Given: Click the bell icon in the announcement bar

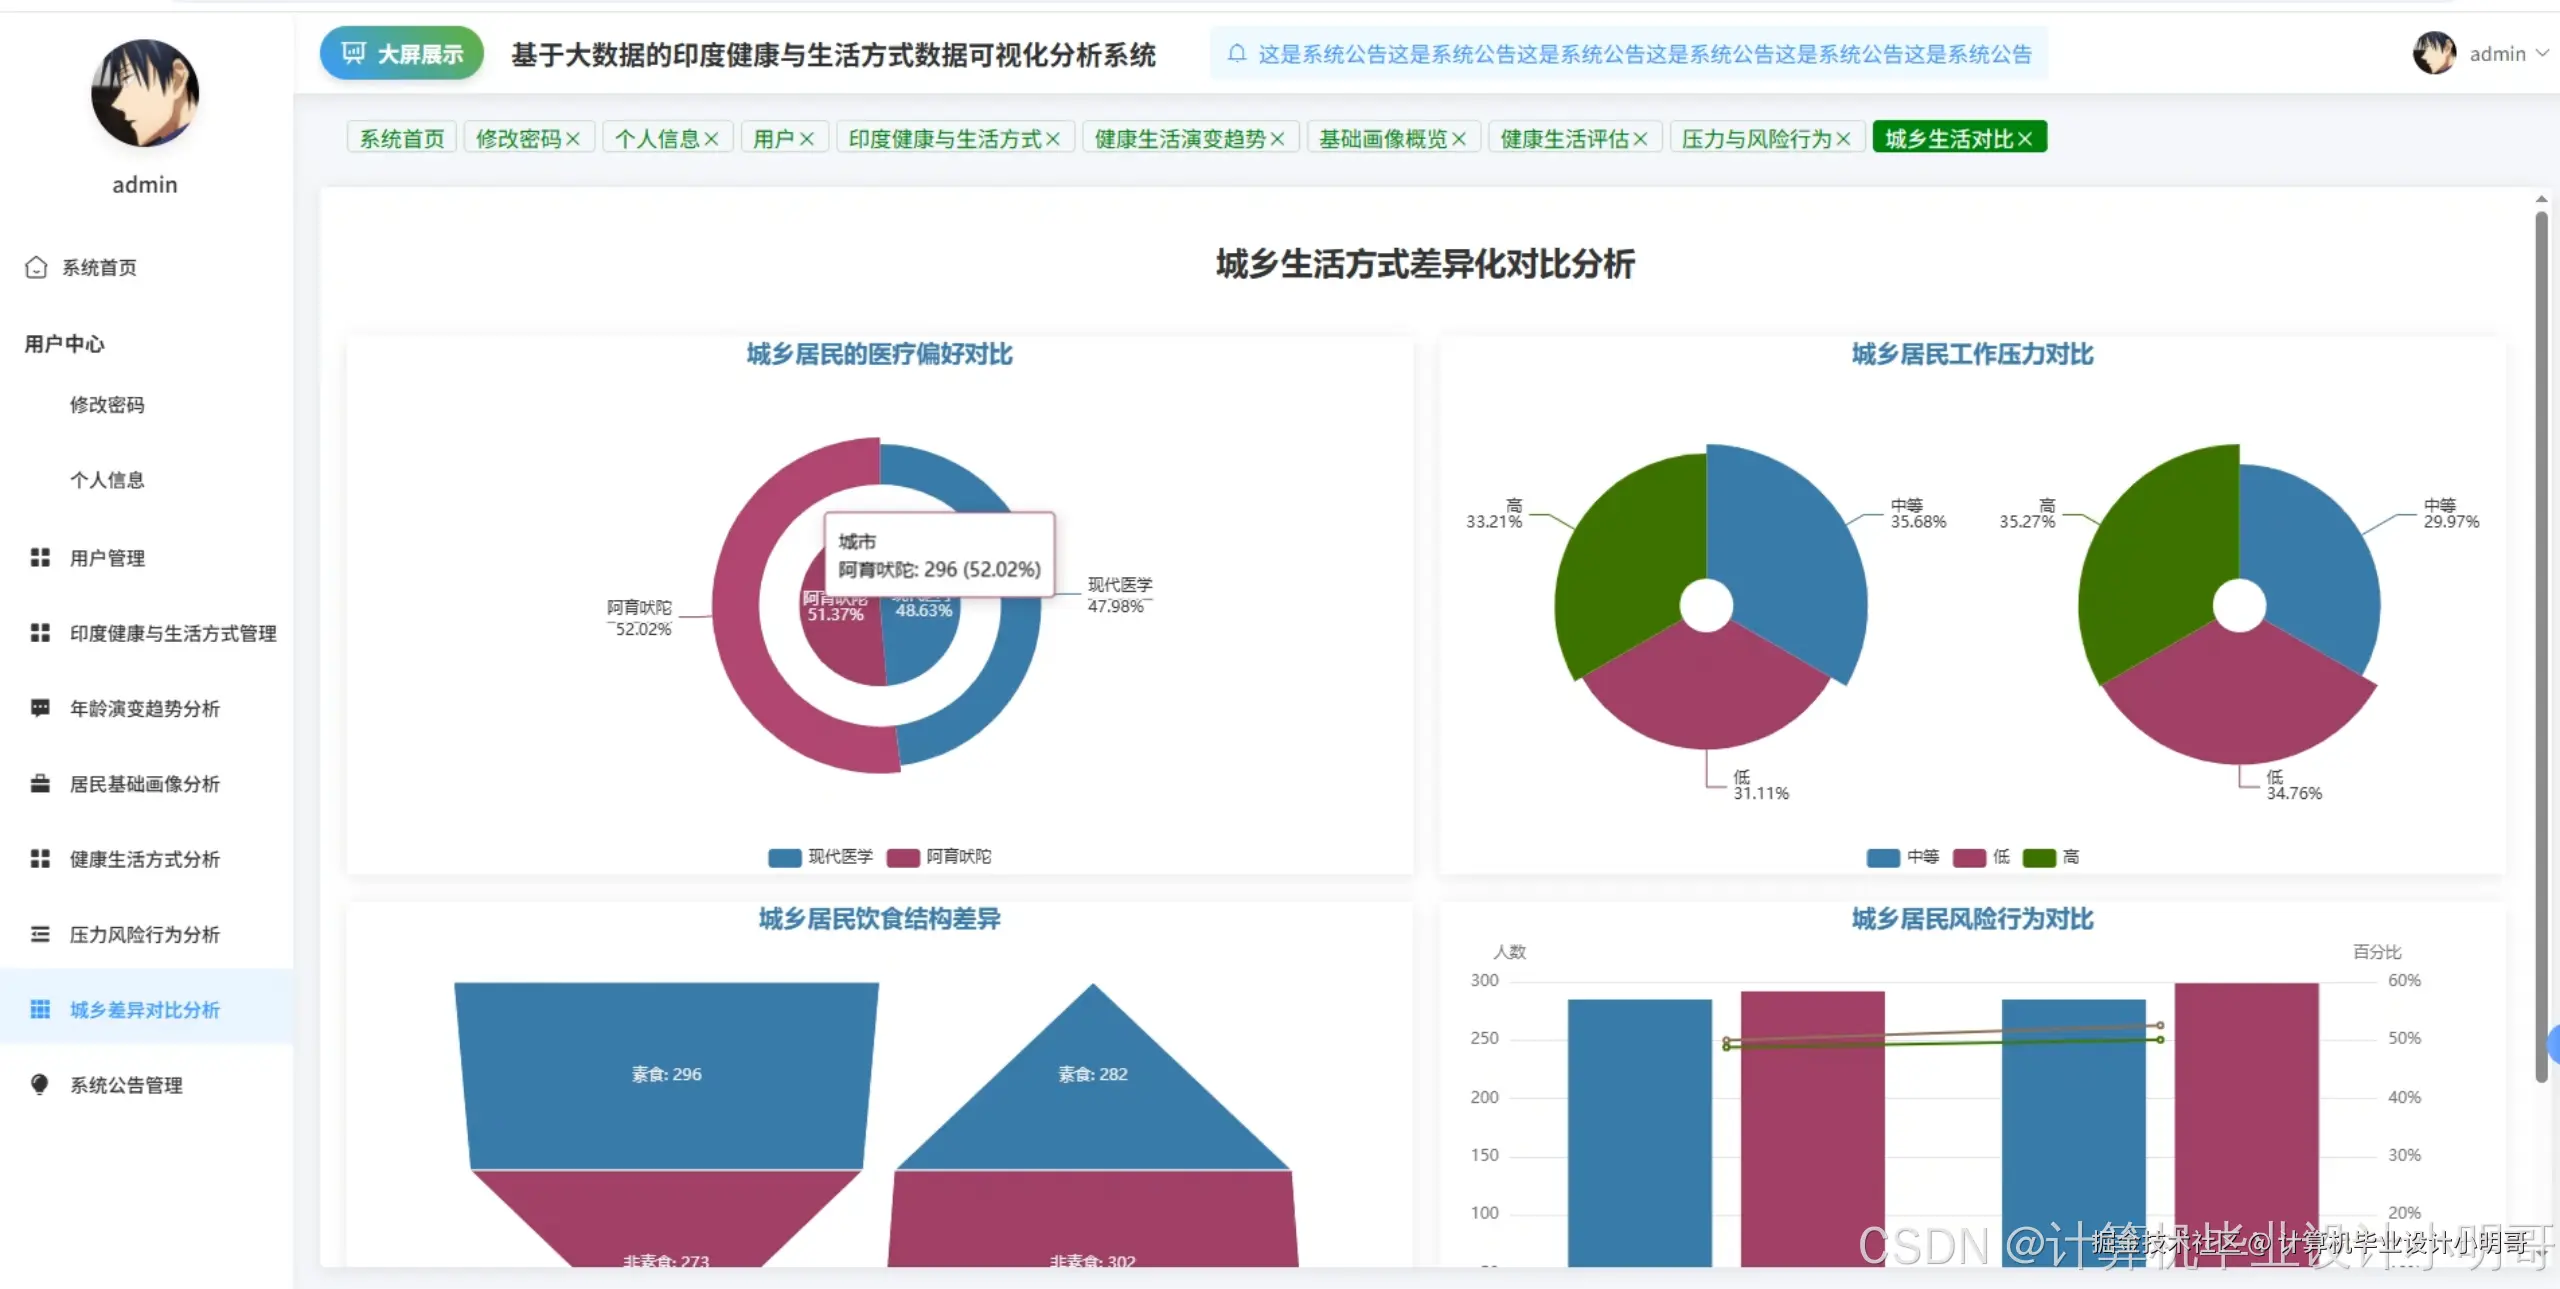Looking at the screenshot, I should click(1237, 53).
